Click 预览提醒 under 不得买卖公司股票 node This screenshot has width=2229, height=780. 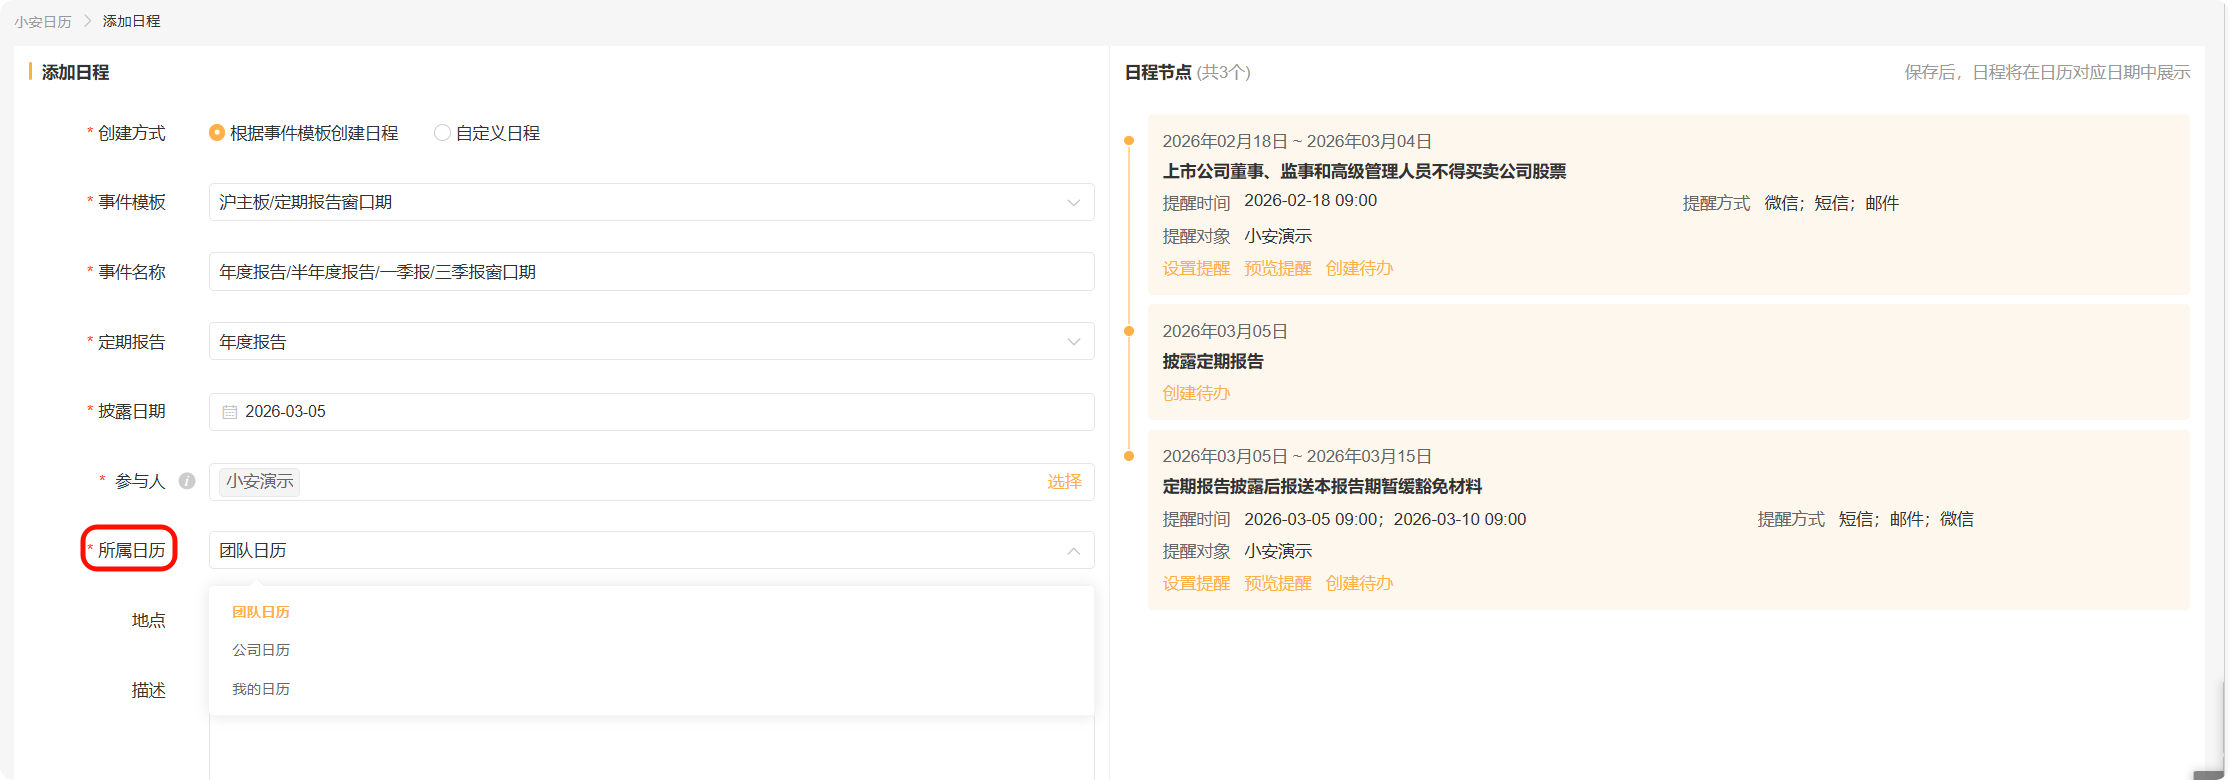(x=1277, y=268)
